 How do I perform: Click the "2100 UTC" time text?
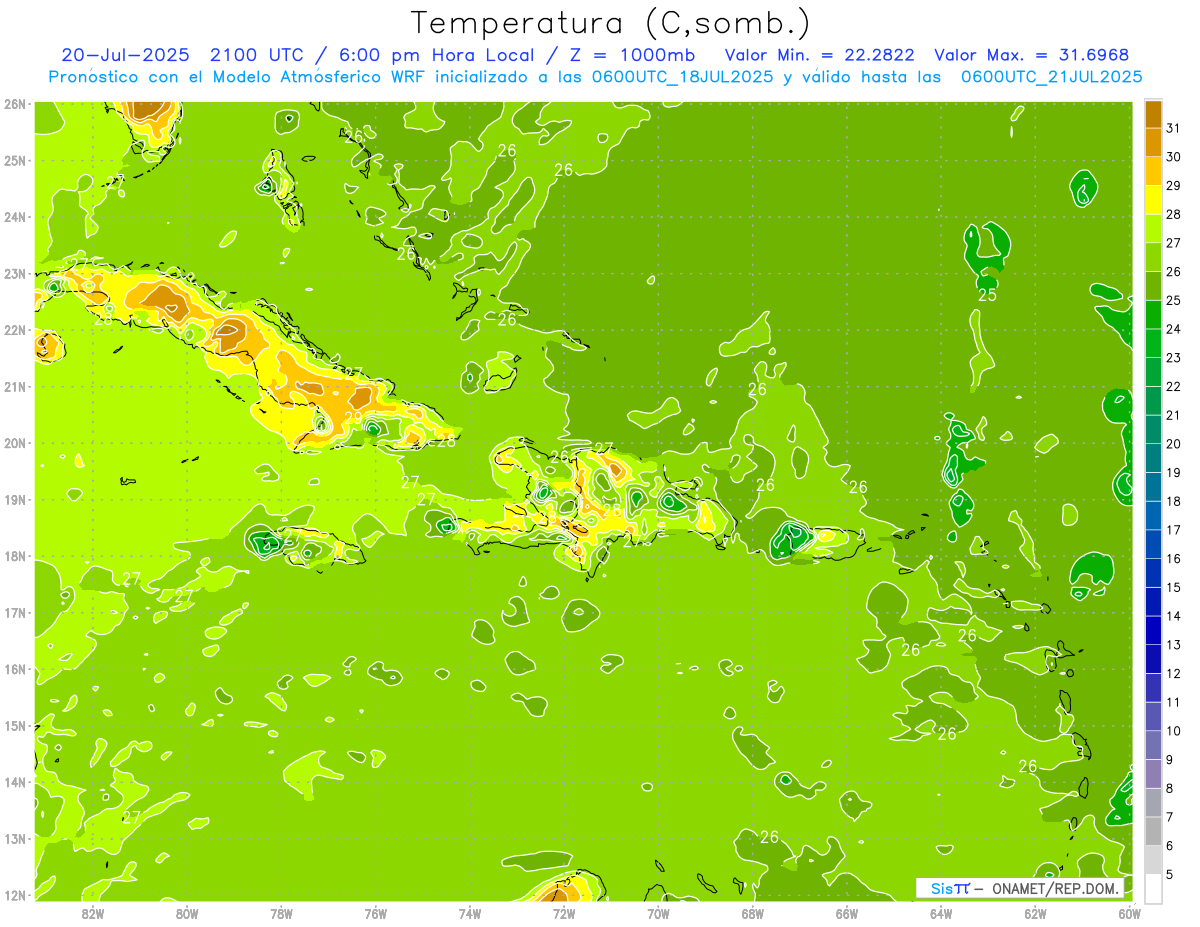pyautogui.click(x=257, y=54)
